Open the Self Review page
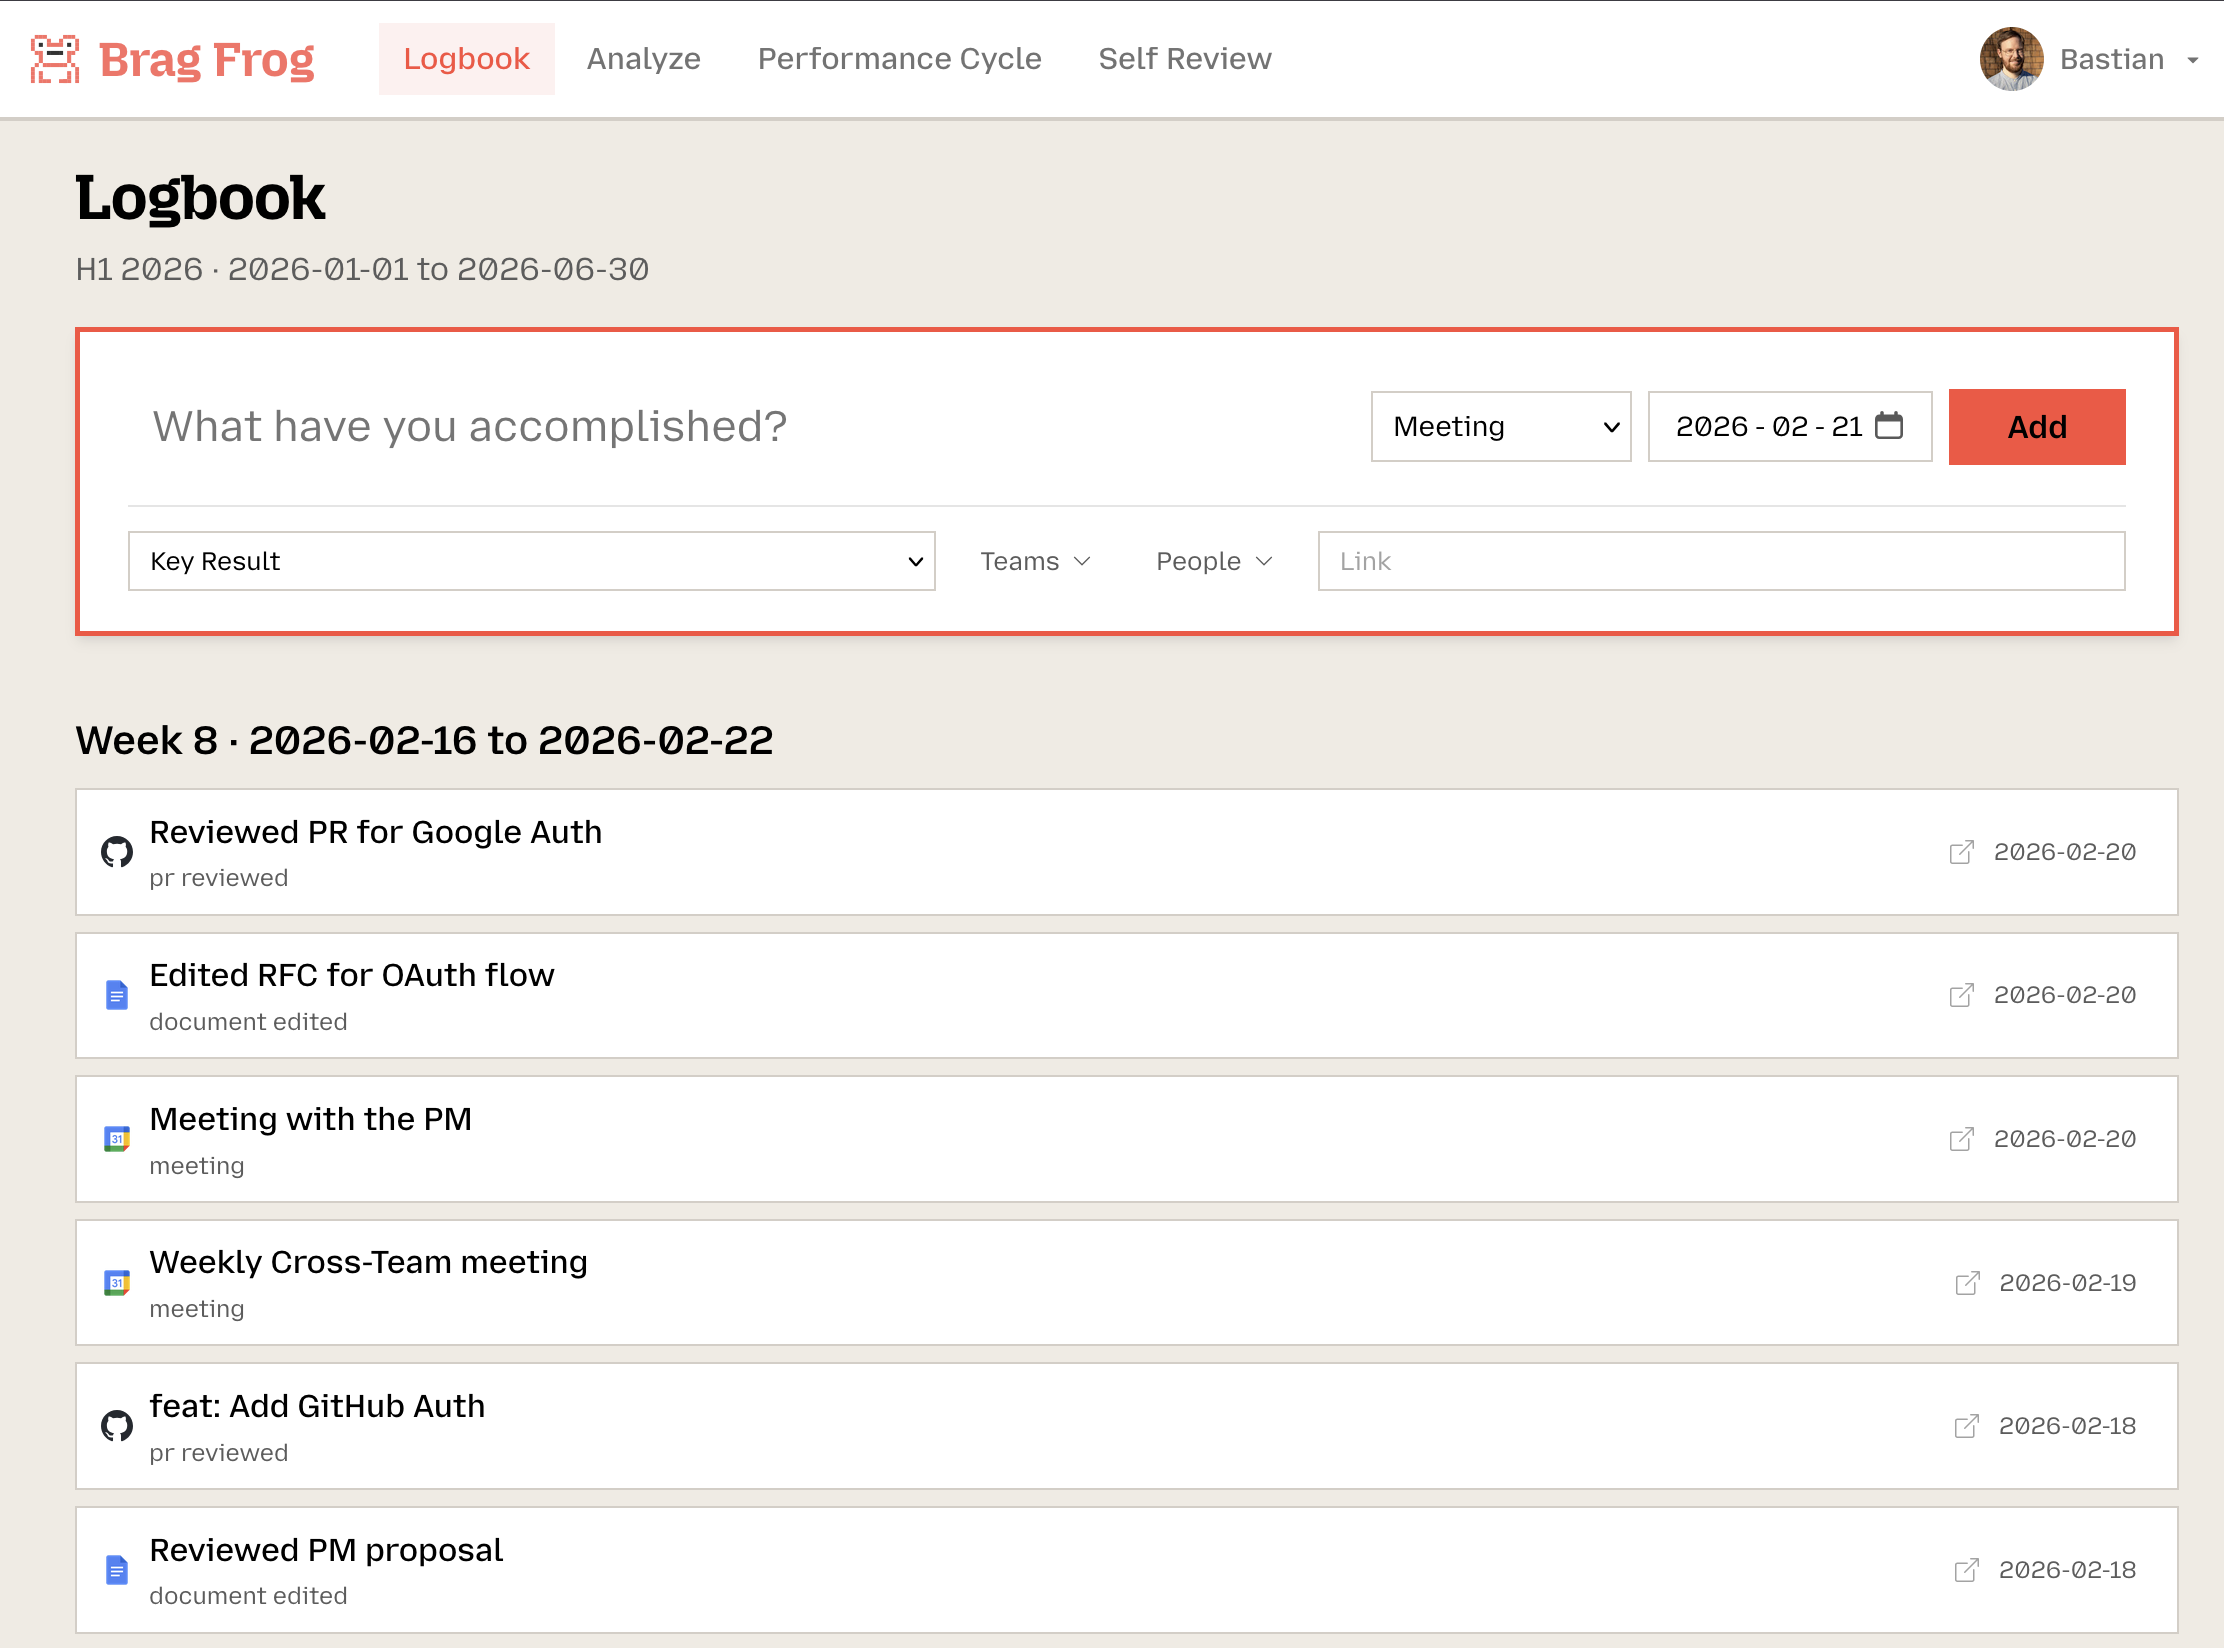 coord(1184,58)
